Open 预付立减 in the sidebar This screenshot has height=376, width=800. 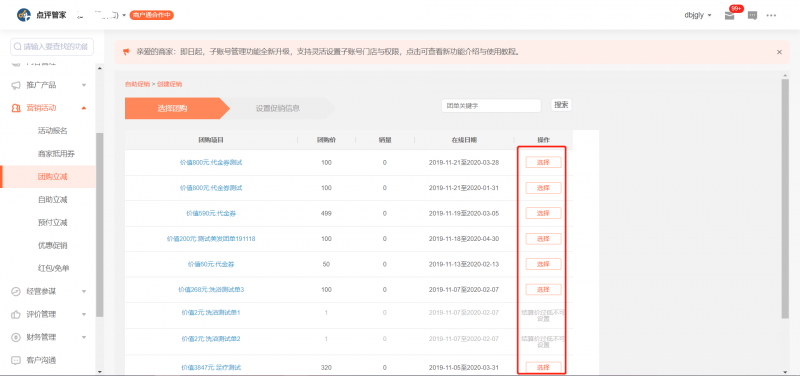[53, 222]
